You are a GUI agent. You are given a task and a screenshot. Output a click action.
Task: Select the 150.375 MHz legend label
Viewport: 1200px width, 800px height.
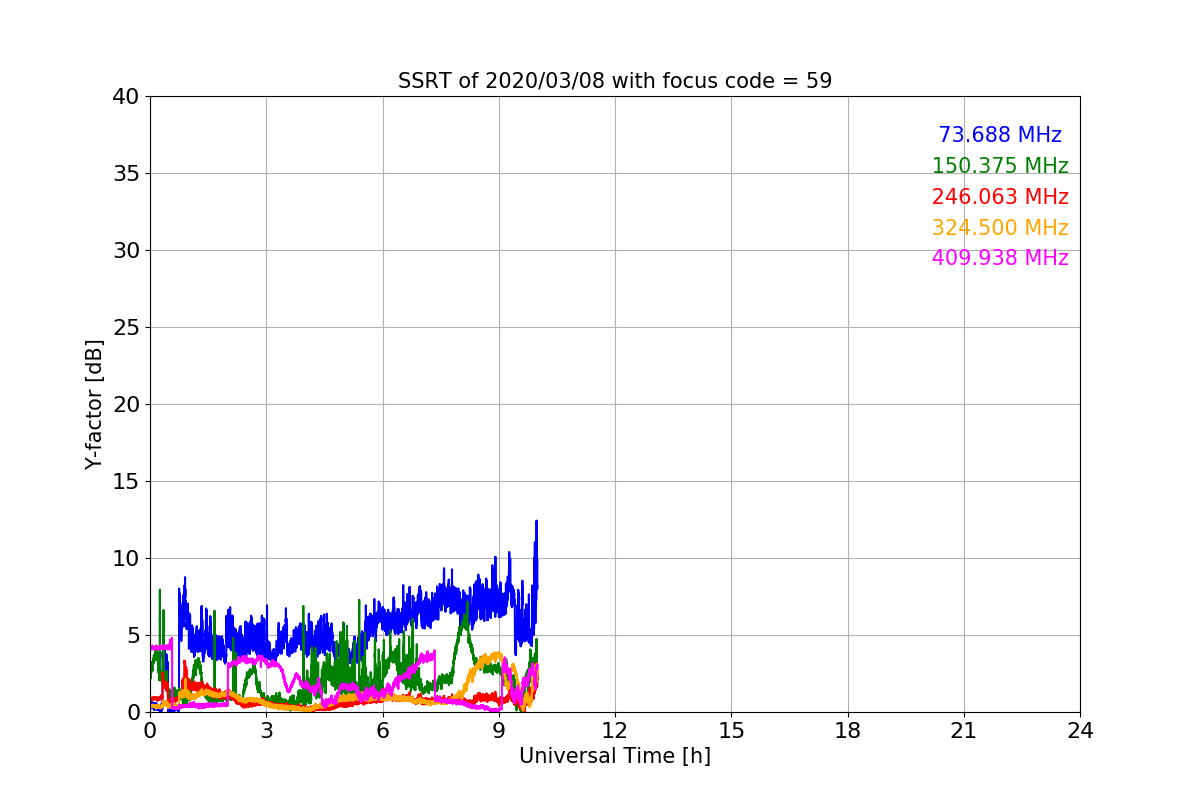tap(1000, 166)
